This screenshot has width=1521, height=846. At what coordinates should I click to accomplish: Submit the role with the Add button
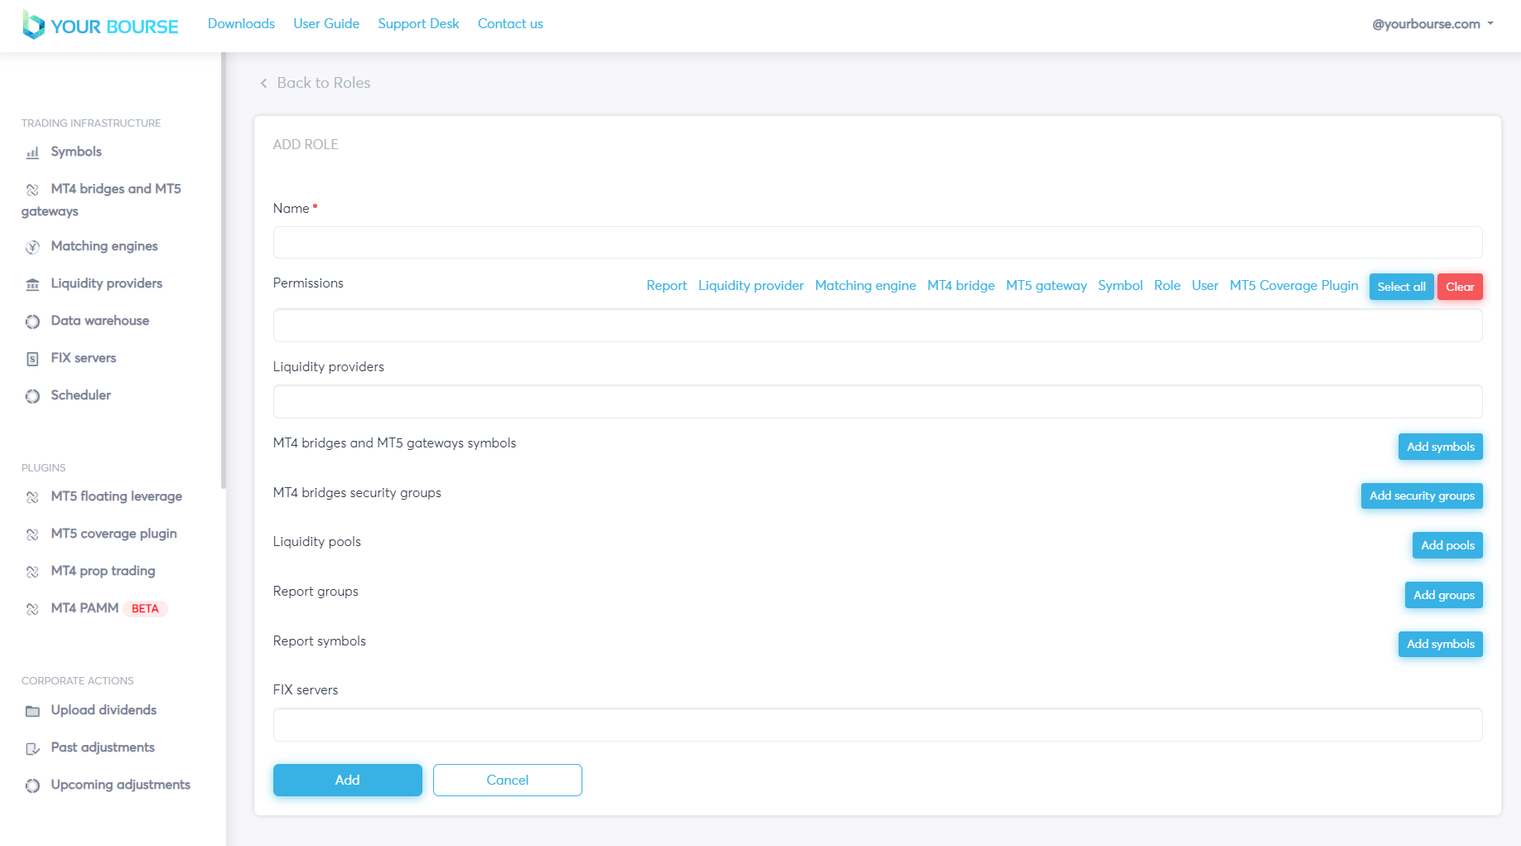347,780
